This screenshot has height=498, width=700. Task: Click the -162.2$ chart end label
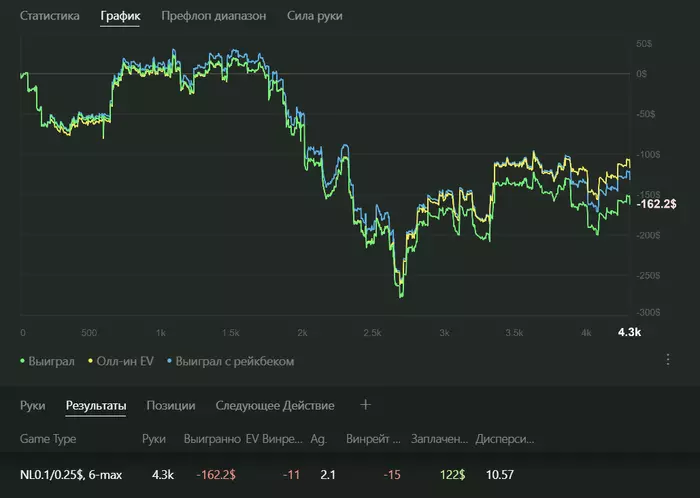pyautogui.click(x=656, y=204)
